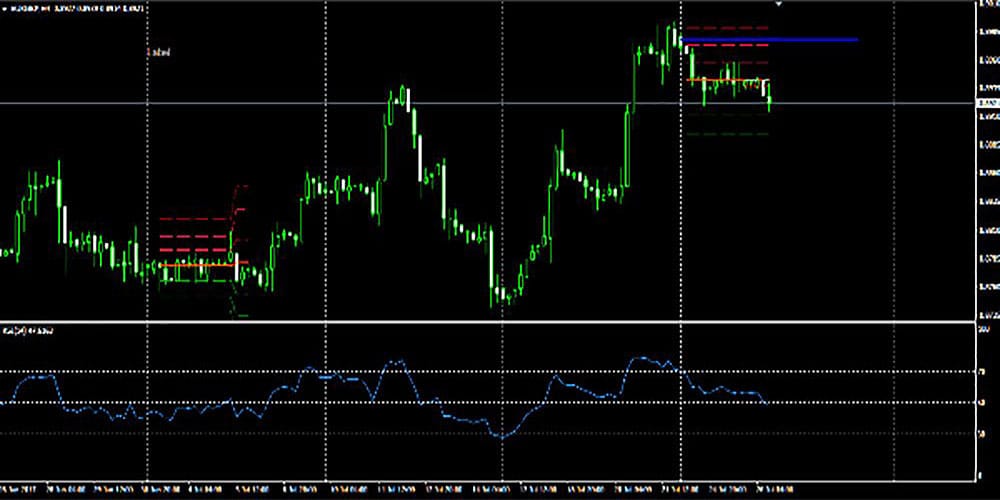Click the text label object at upper left

click(x=158, y=52)
